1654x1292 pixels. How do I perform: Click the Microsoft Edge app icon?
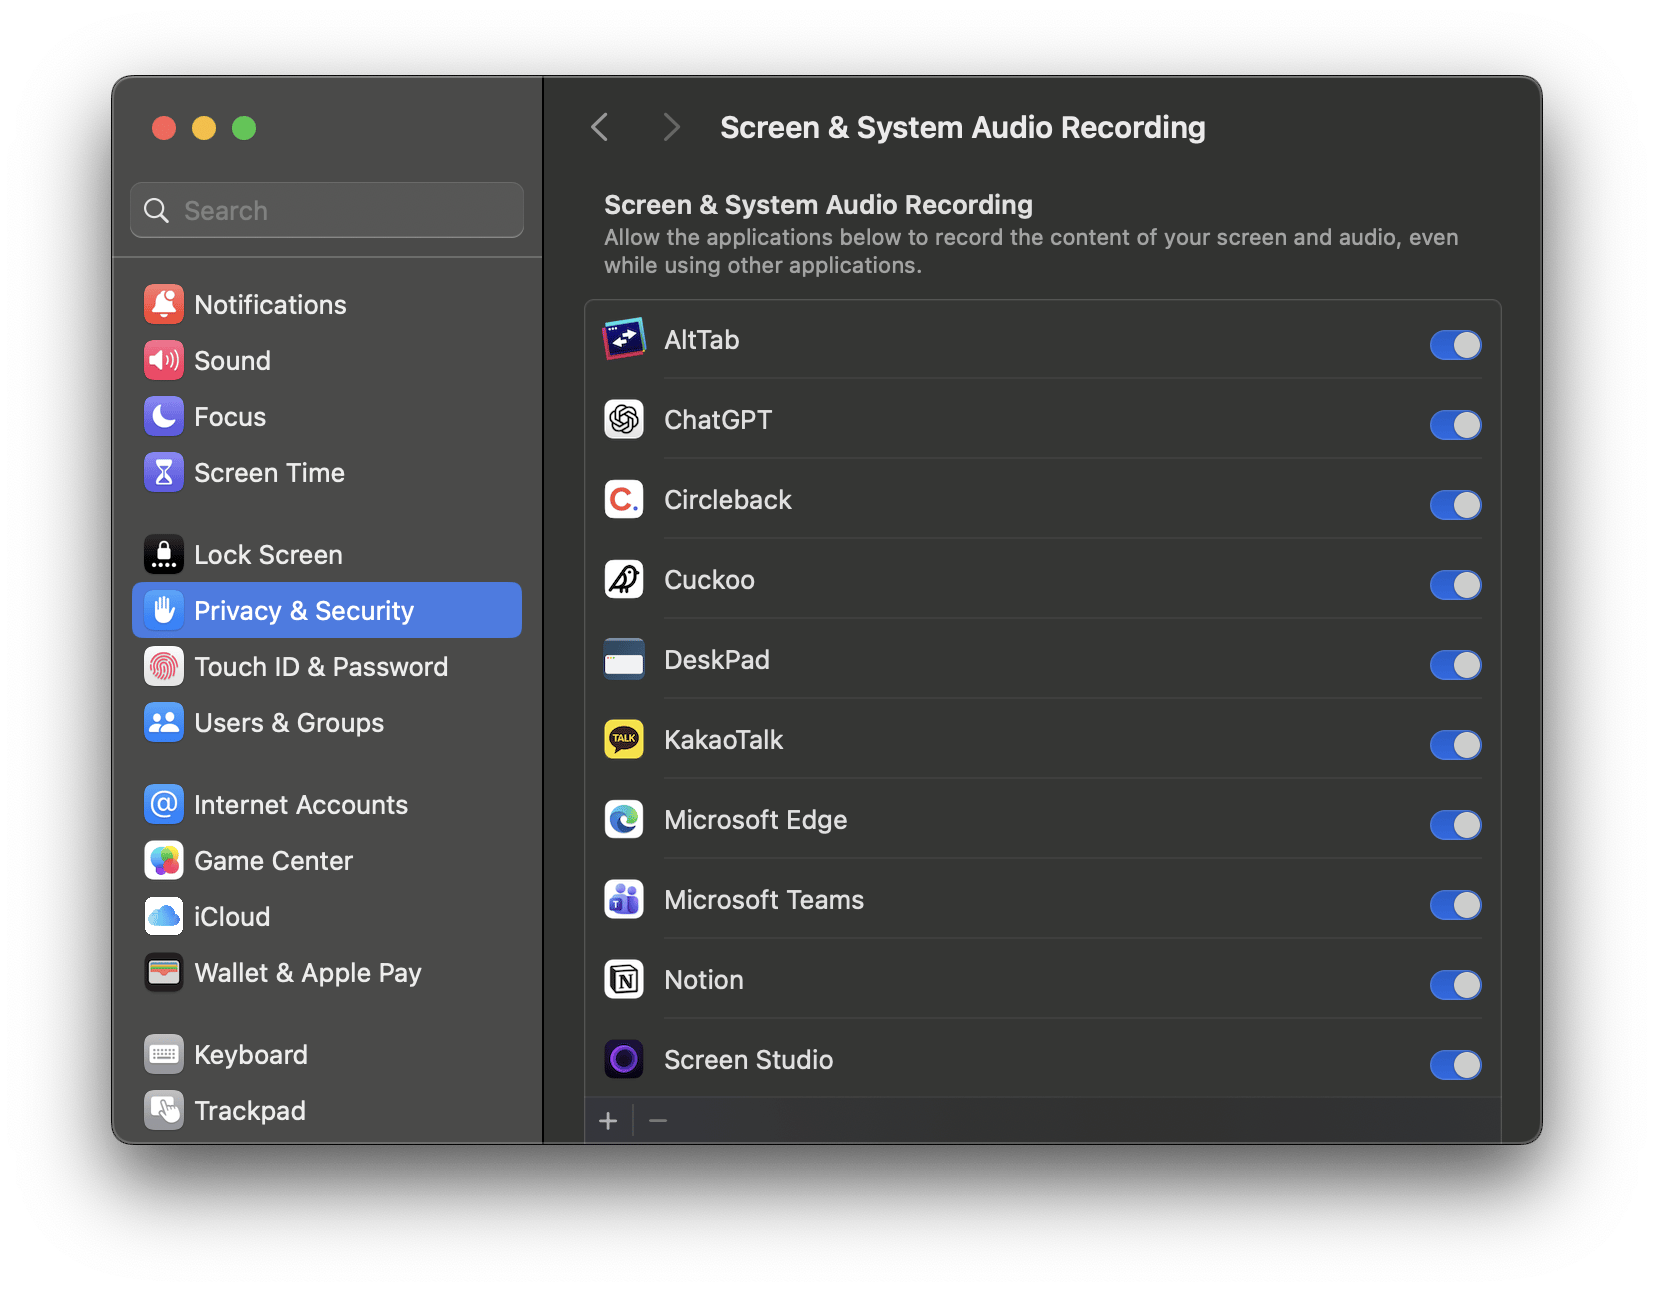[624, 819]
